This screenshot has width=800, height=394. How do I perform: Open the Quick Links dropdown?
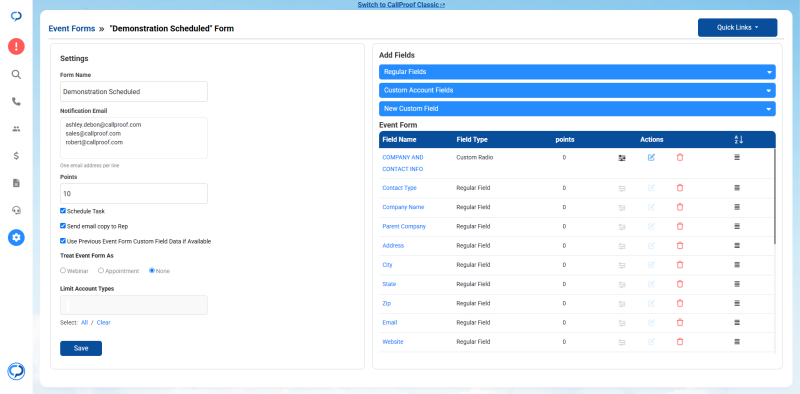click(x=737, y=28)
